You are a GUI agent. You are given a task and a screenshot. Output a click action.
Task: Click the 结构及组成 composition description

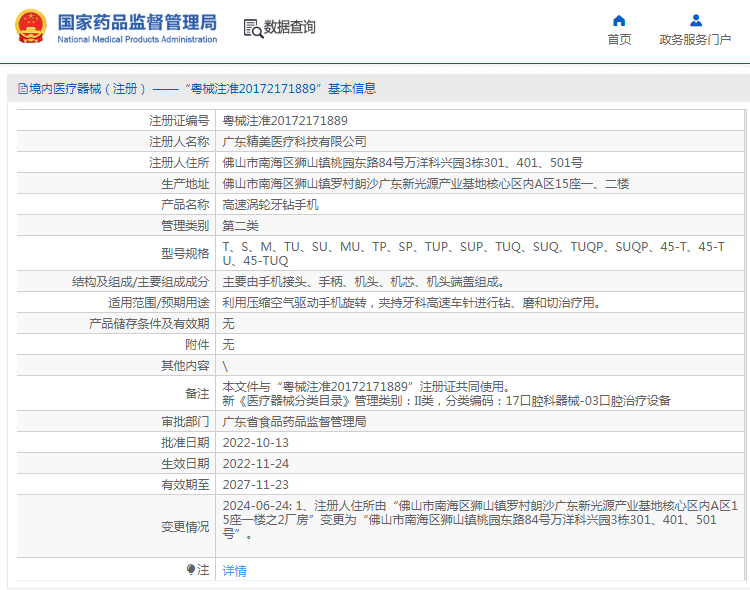click(x=364, y=282)
